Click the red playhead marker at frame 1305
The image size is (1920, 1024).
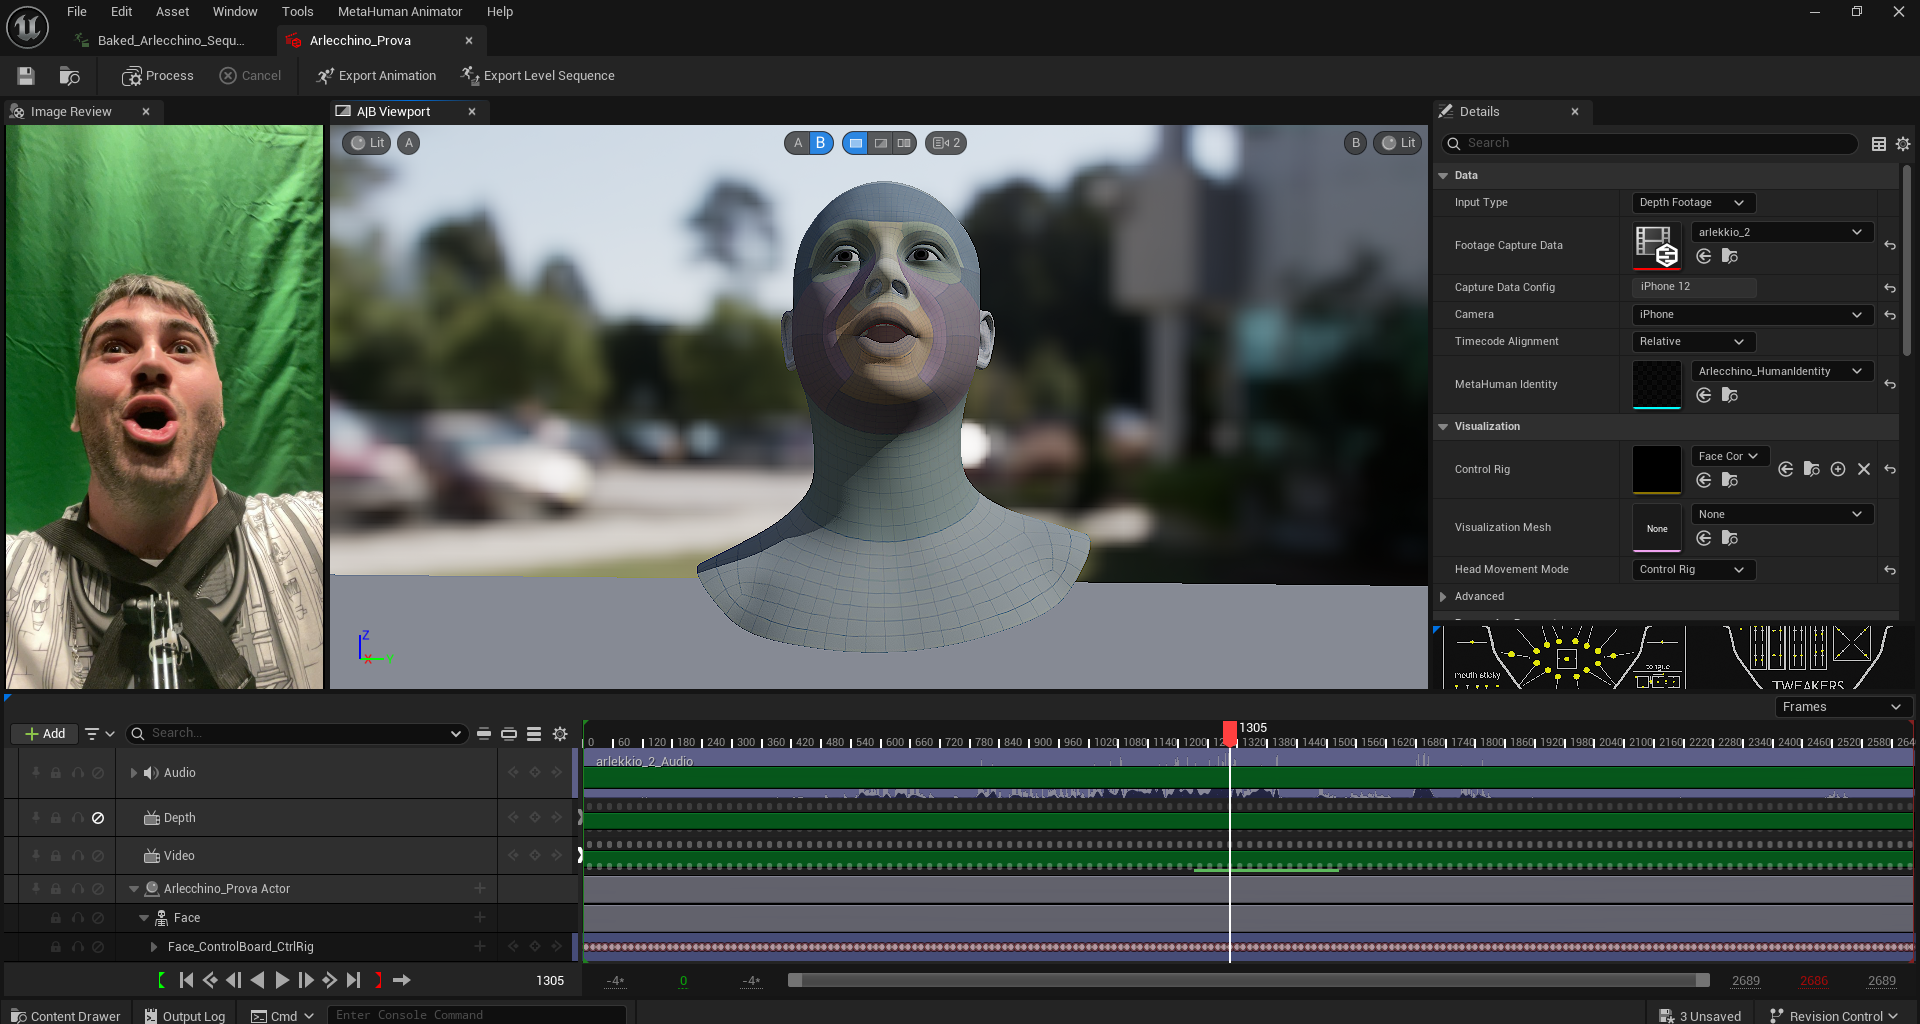(1229, 731)
